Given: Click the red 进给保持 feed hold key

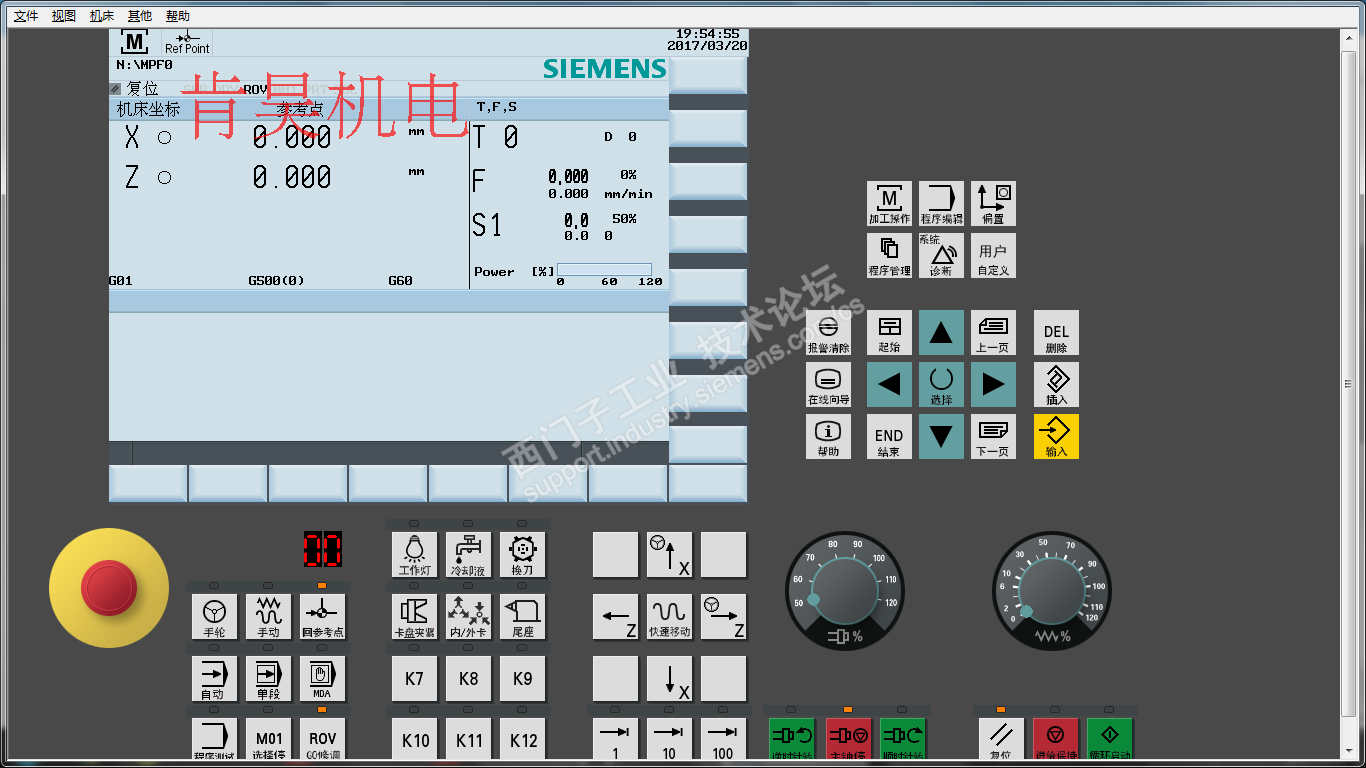Looking at the screenshot, I should [x=1056, y=739].
